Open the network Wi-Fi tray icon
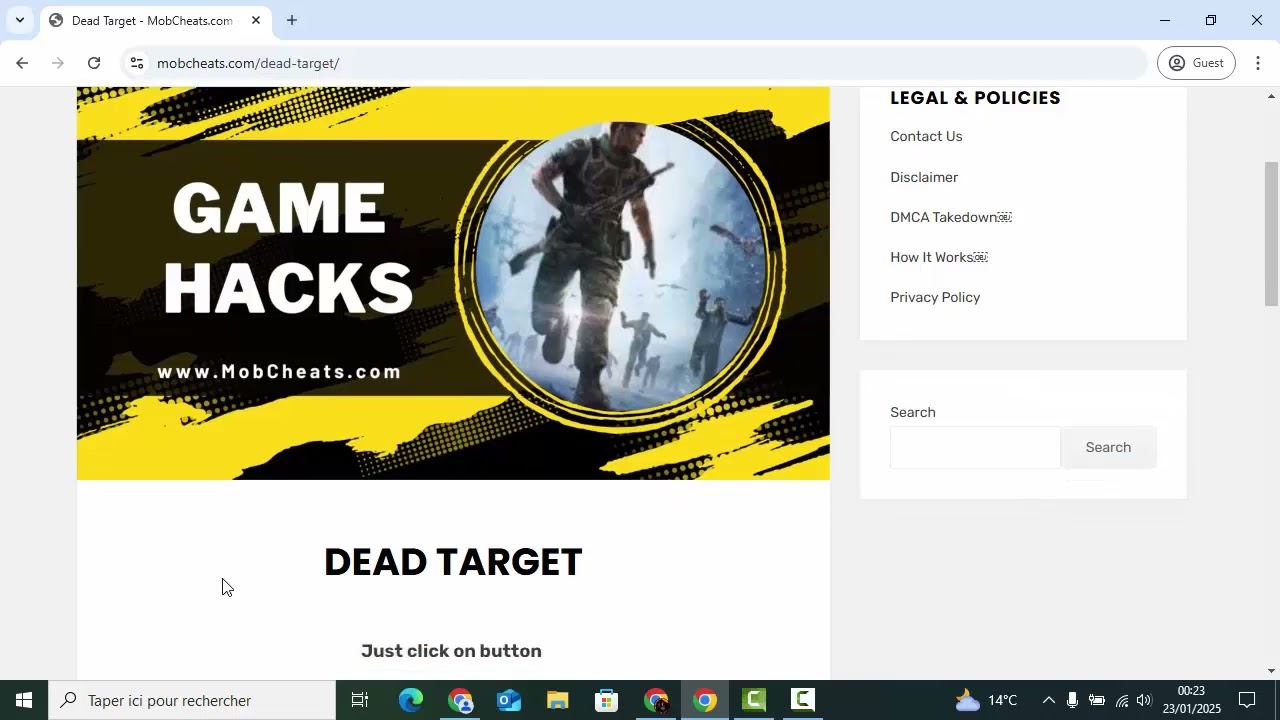The height and width of the screenshot is (720, 1280). [1121, 700]
